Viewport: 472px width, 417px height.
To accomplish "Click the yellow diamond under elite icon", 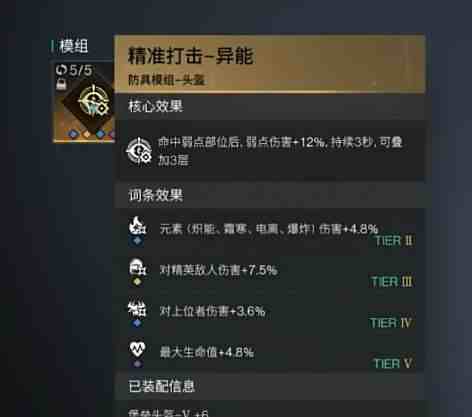I will 137,282.
